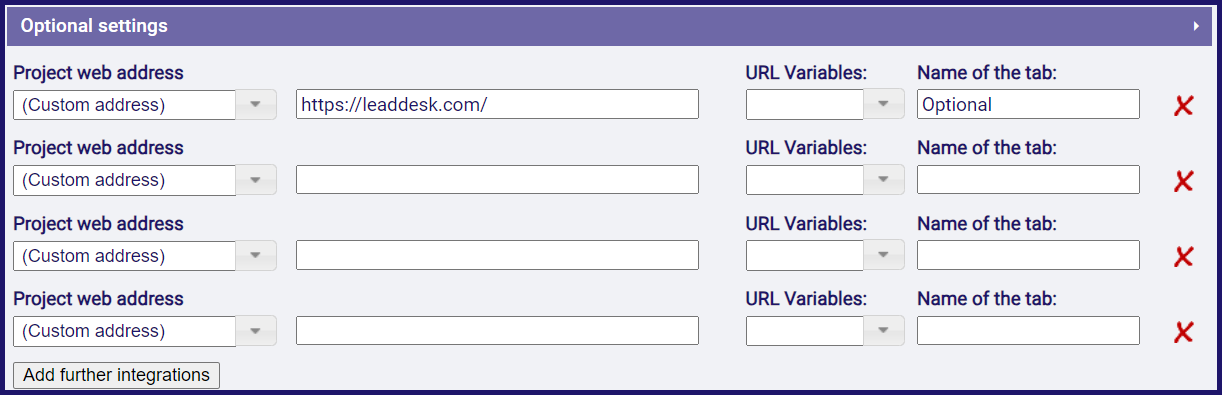Remove the second integration row via red X
Image resolution: width=1222 pixels, height=395 pixels.
[x=1184, y=181]
